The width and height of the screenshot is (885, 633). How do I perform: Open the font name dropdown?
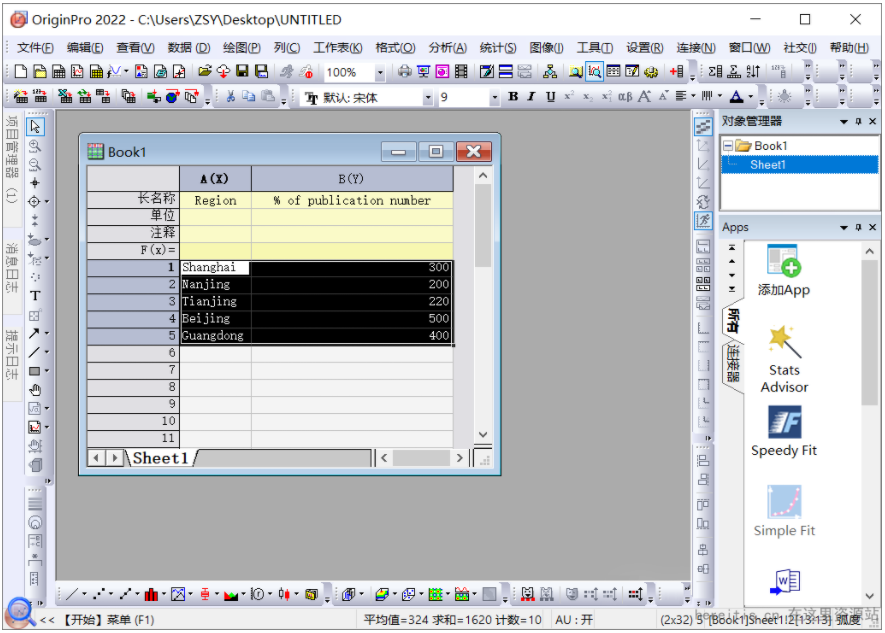tap(428, 98)
